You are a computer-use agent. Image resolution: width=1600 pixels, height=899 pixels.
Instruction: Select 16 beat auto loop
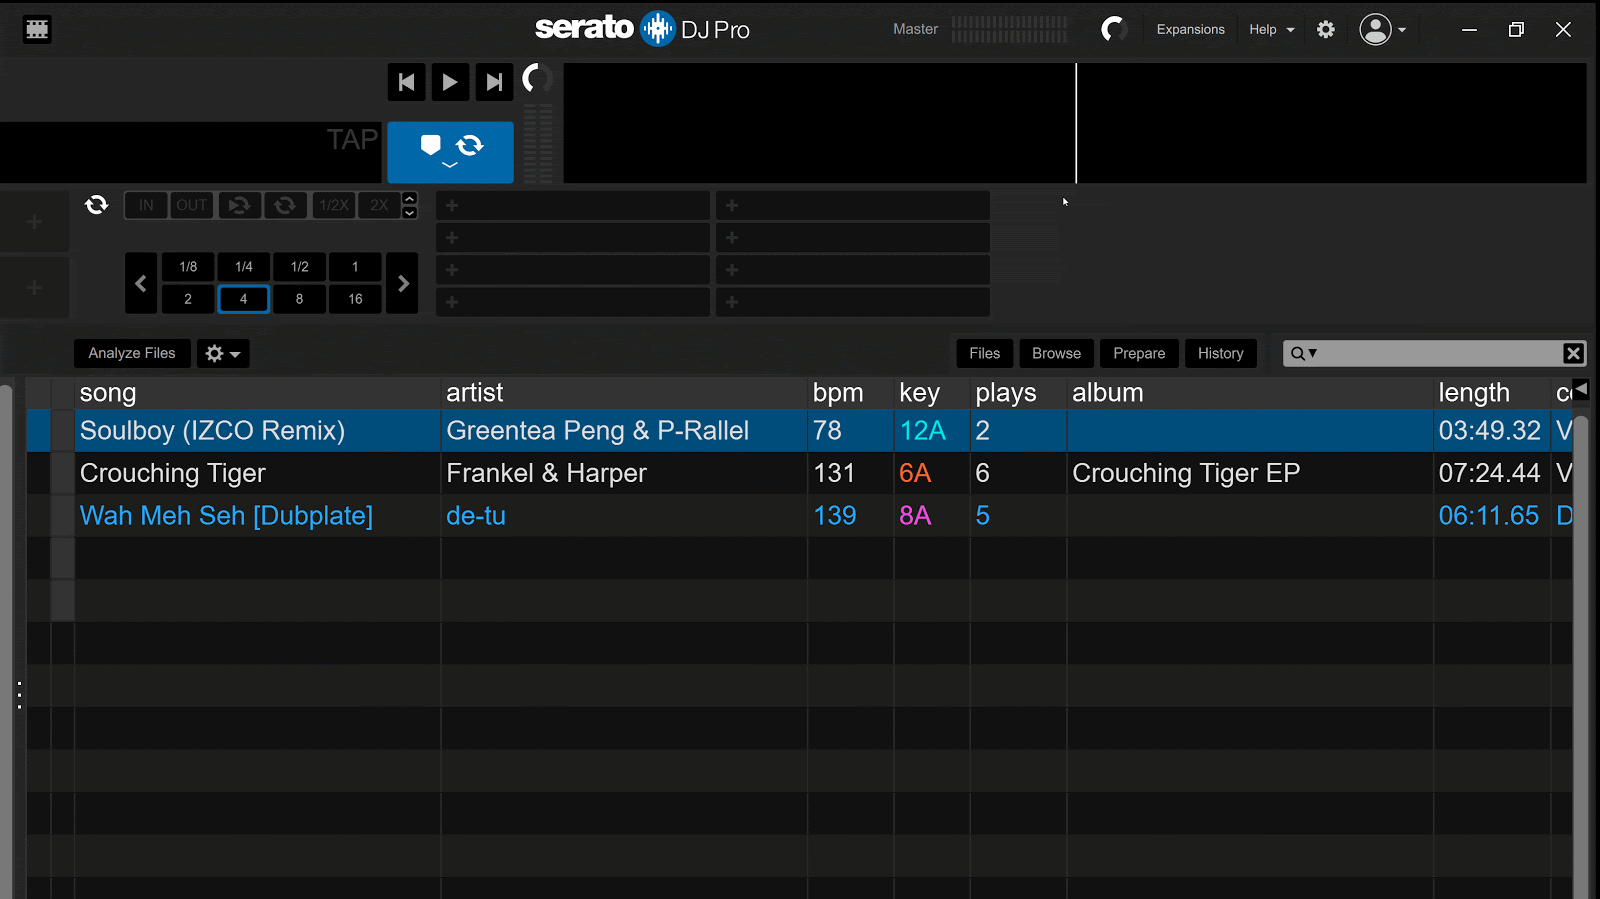pyautogui.click(x=355, y=299)
